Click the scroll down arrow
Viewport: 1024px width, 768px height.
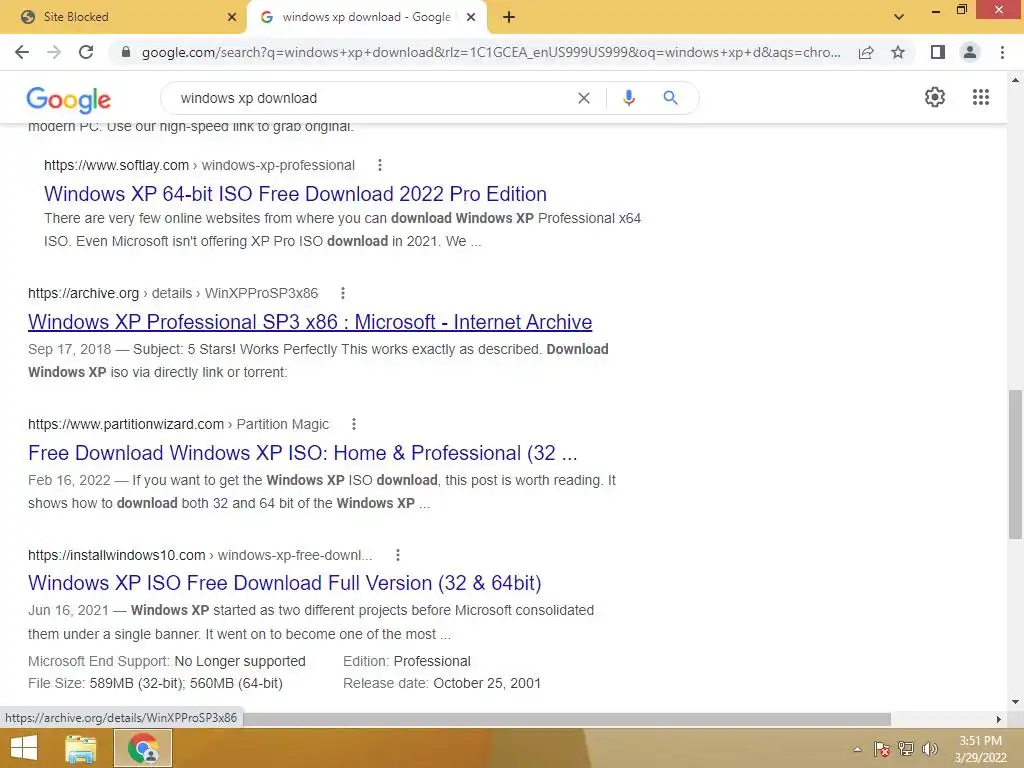[1015, 702]
